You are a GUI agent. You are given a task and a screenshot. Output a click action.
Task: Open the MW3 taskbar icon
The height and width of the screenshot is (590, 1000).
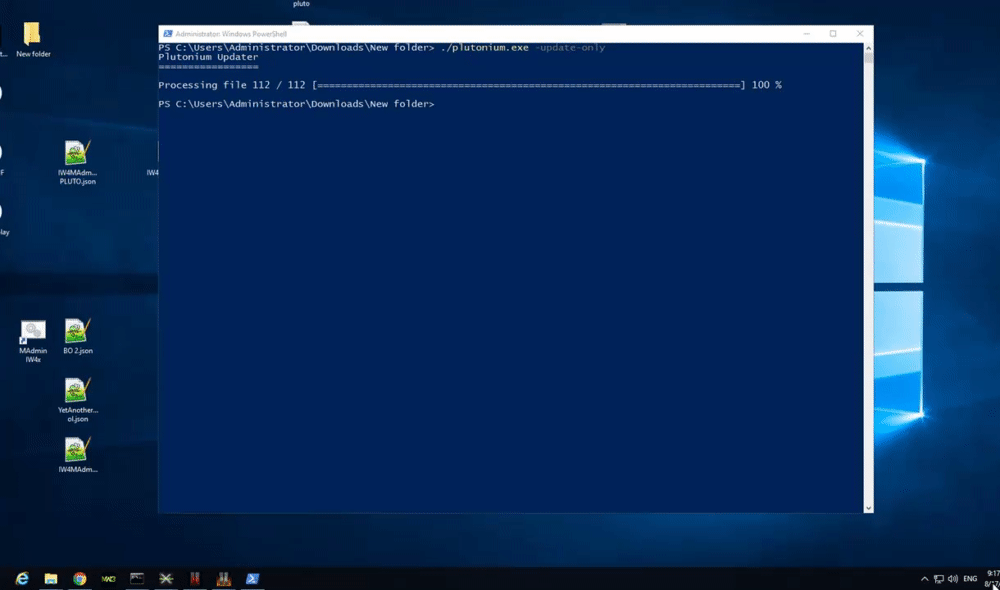pyautogui.click(x=108, y=579)
